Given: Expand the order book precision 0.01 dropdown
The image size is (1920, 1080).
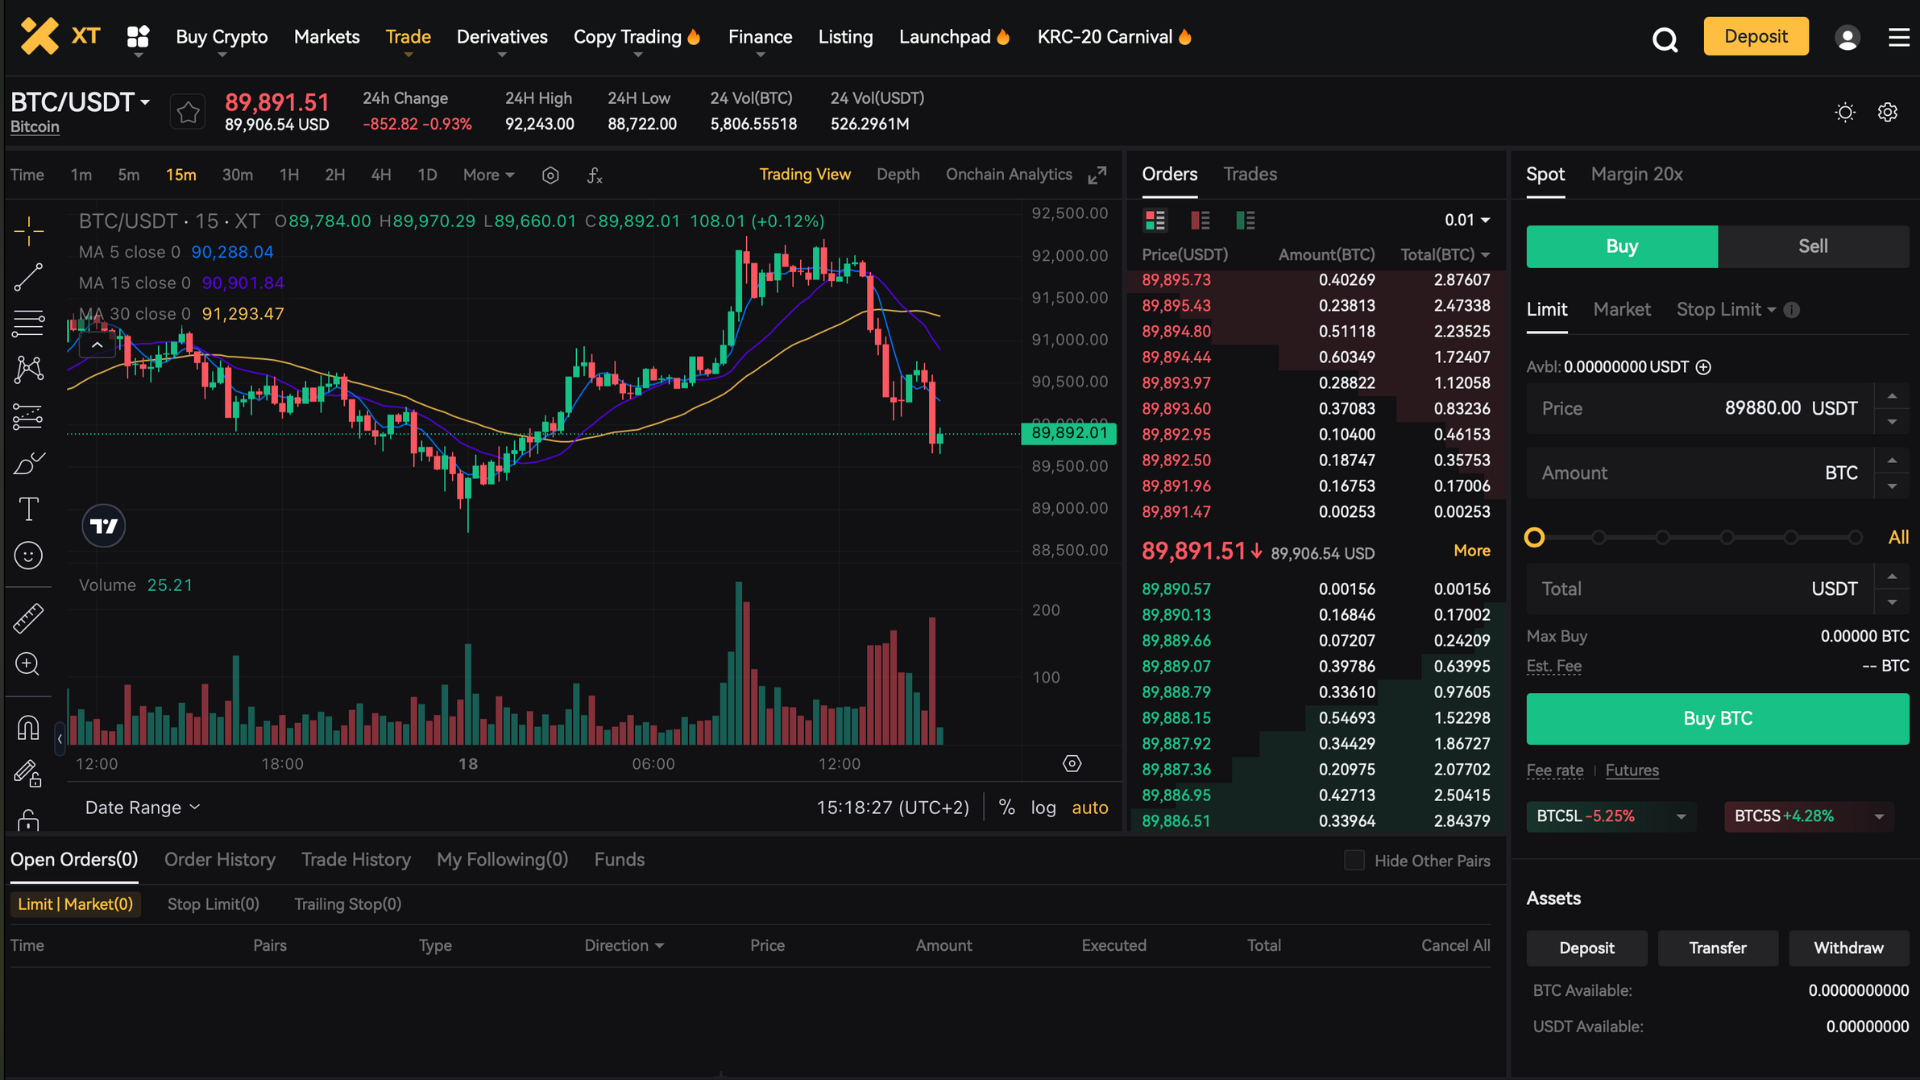Looking at the screenshot, I should [1467, 220].
